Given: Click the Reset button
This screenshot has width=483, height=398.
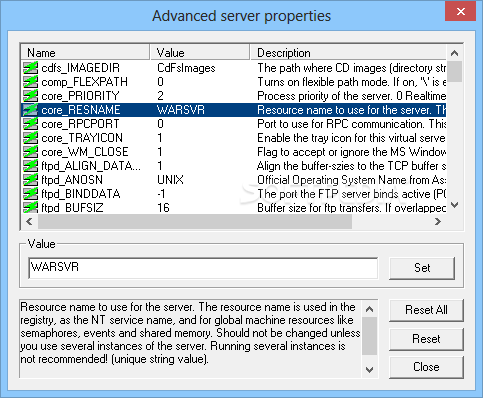Looking at the screenshot, I should [x=426, y=339].
